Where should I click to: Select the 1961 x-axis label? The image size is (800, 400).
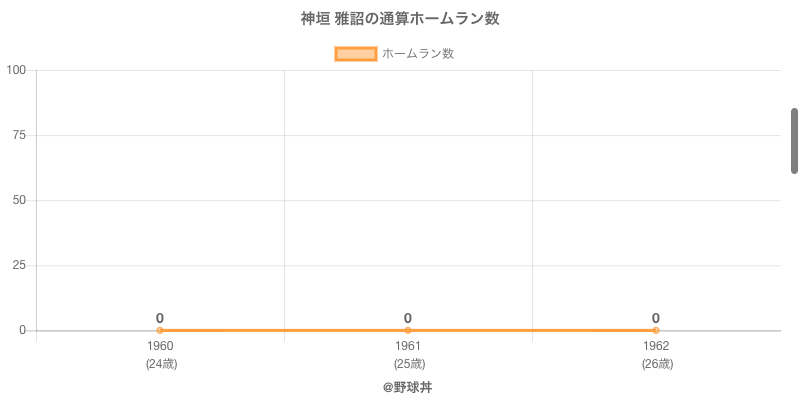point(408,346)
